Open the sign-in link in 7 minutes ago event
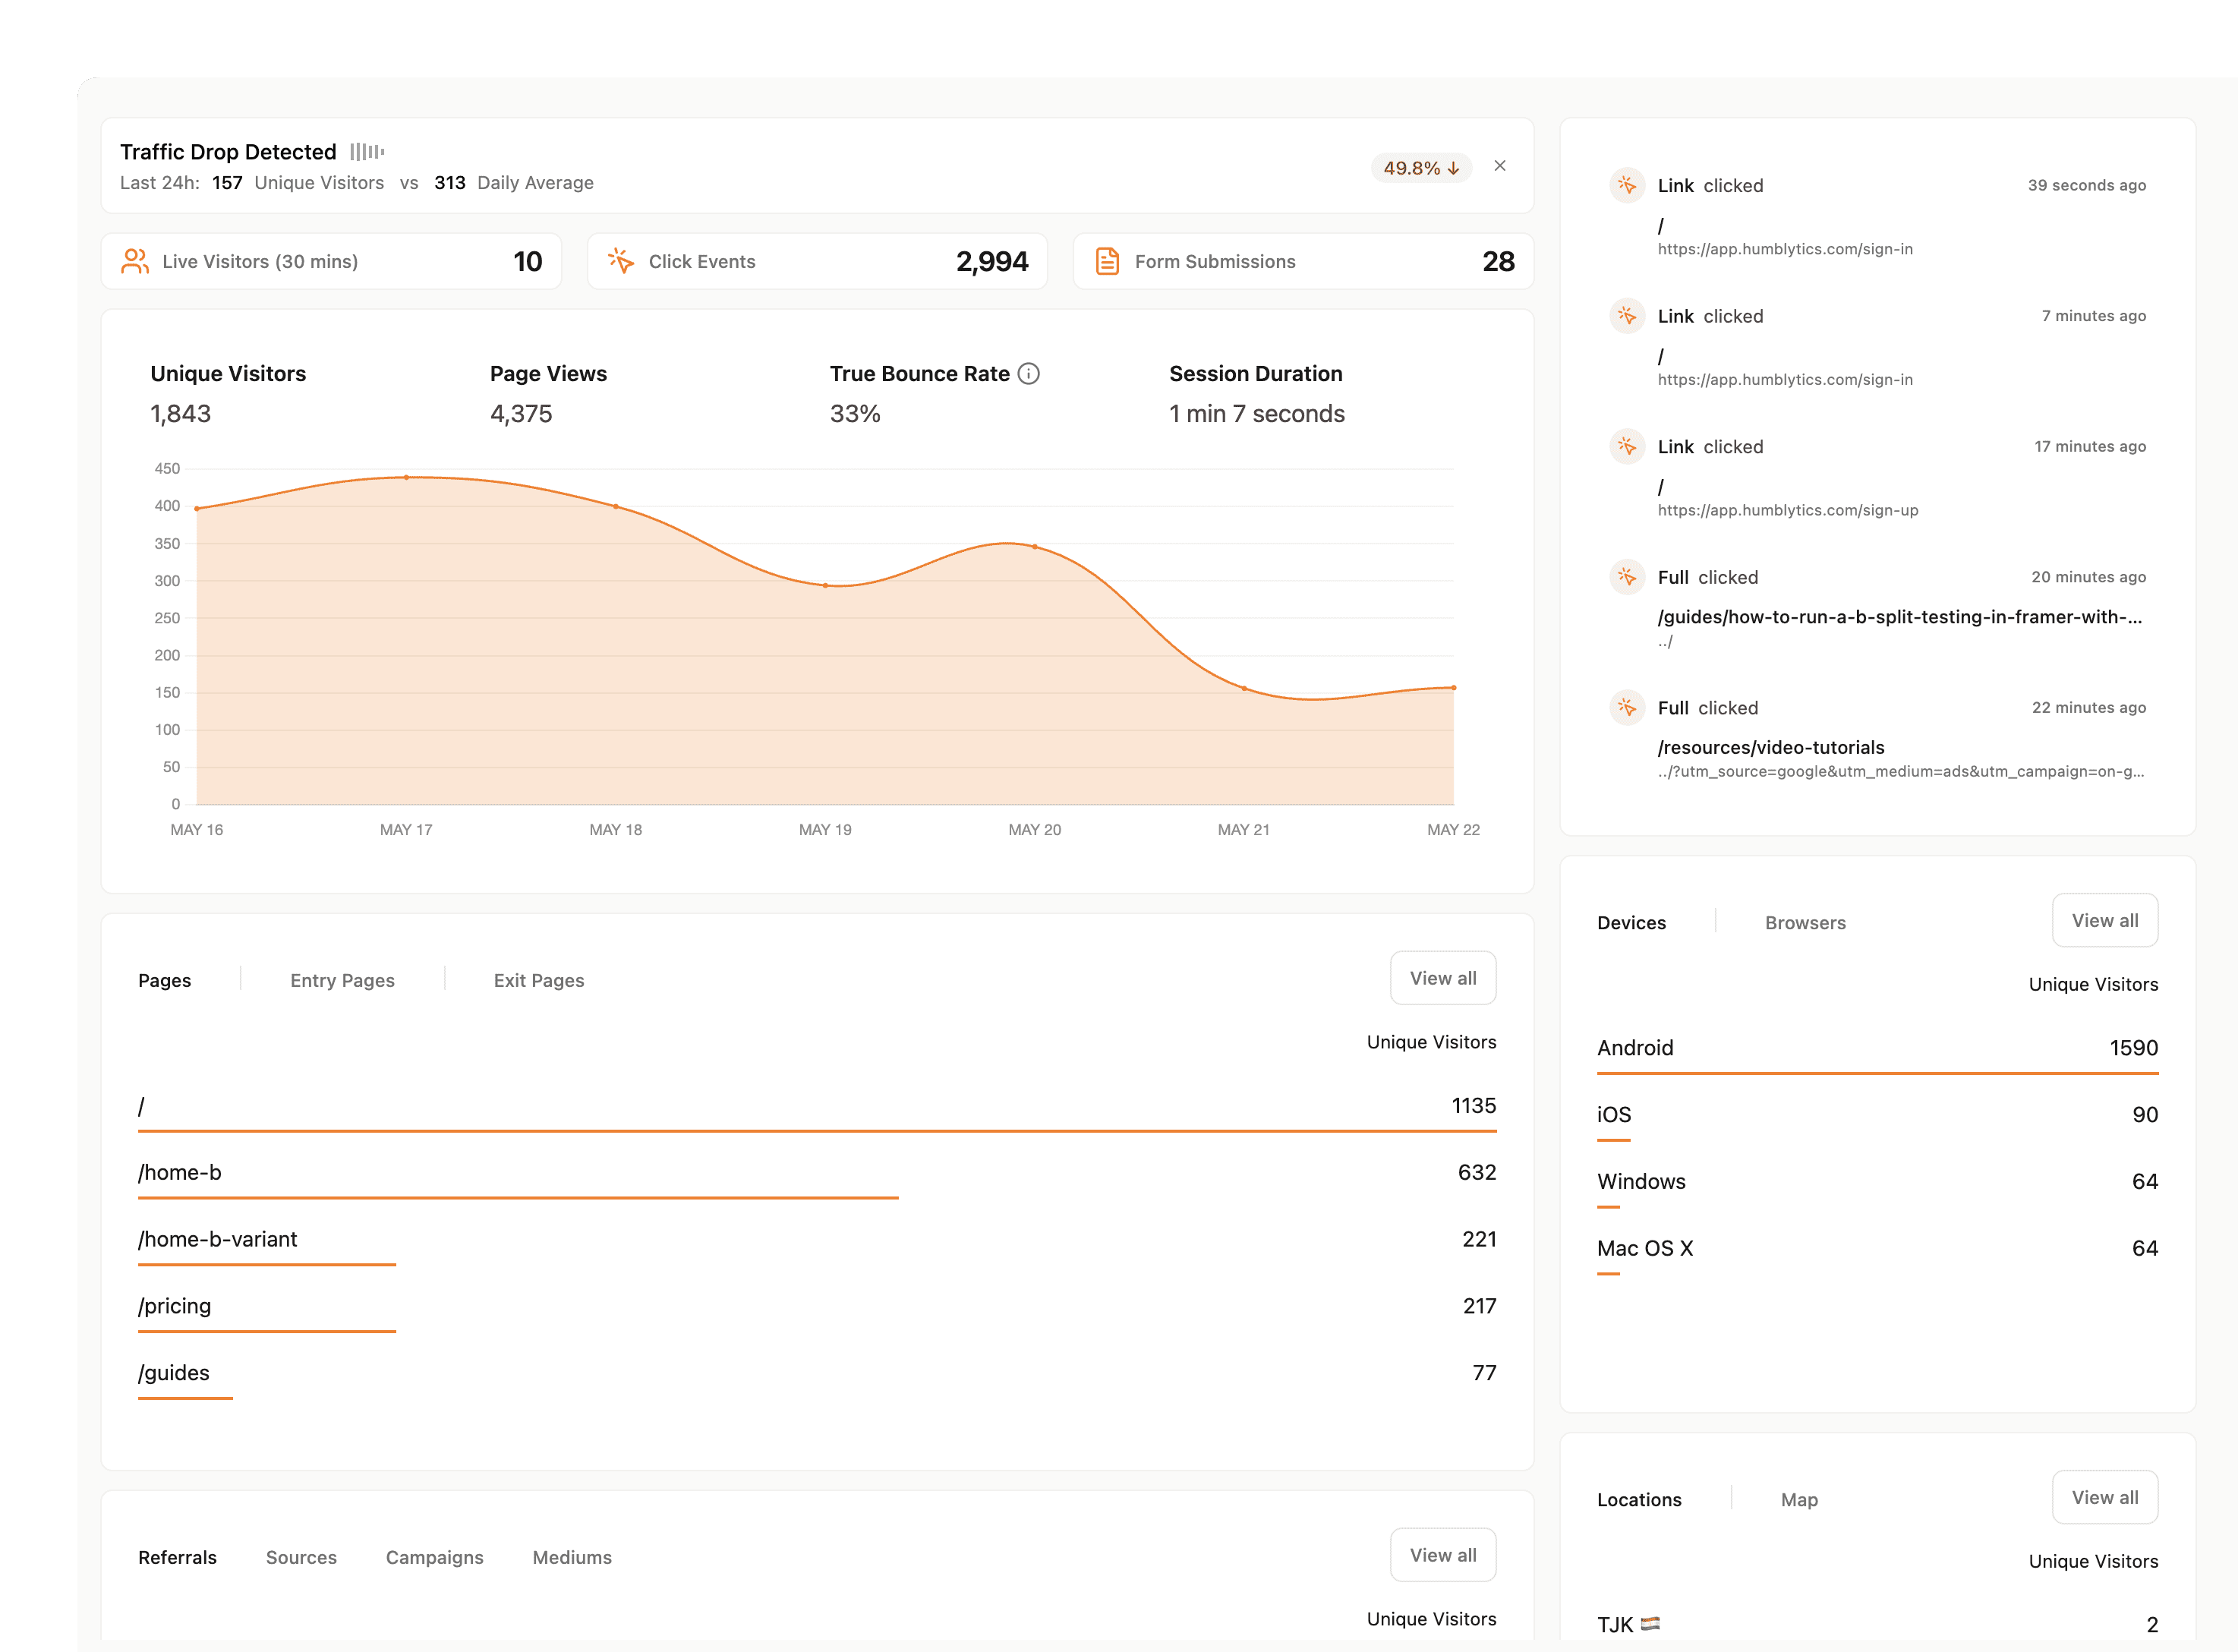2238x1652 pixels. point(1785,380)
